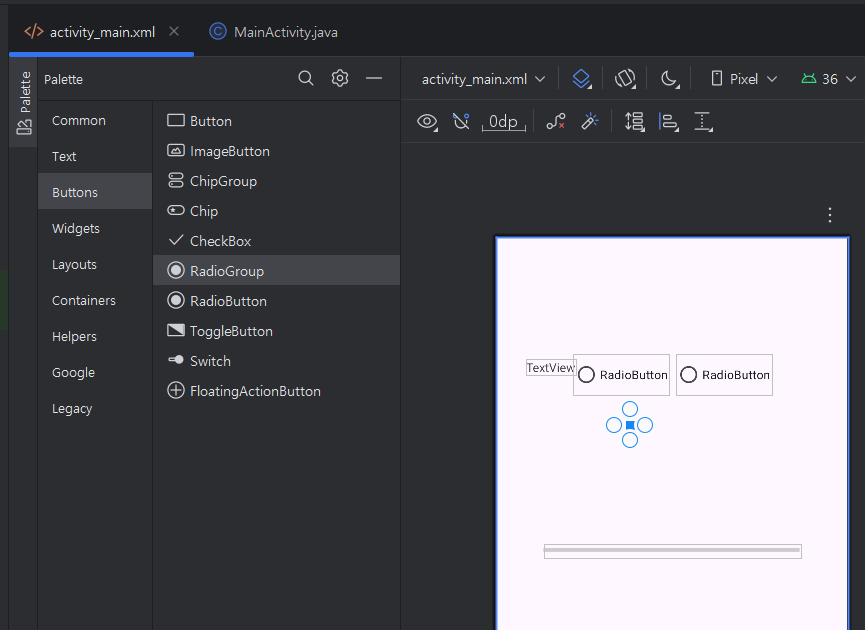Change the 0dp default margins value

click(x=504, y=121)
